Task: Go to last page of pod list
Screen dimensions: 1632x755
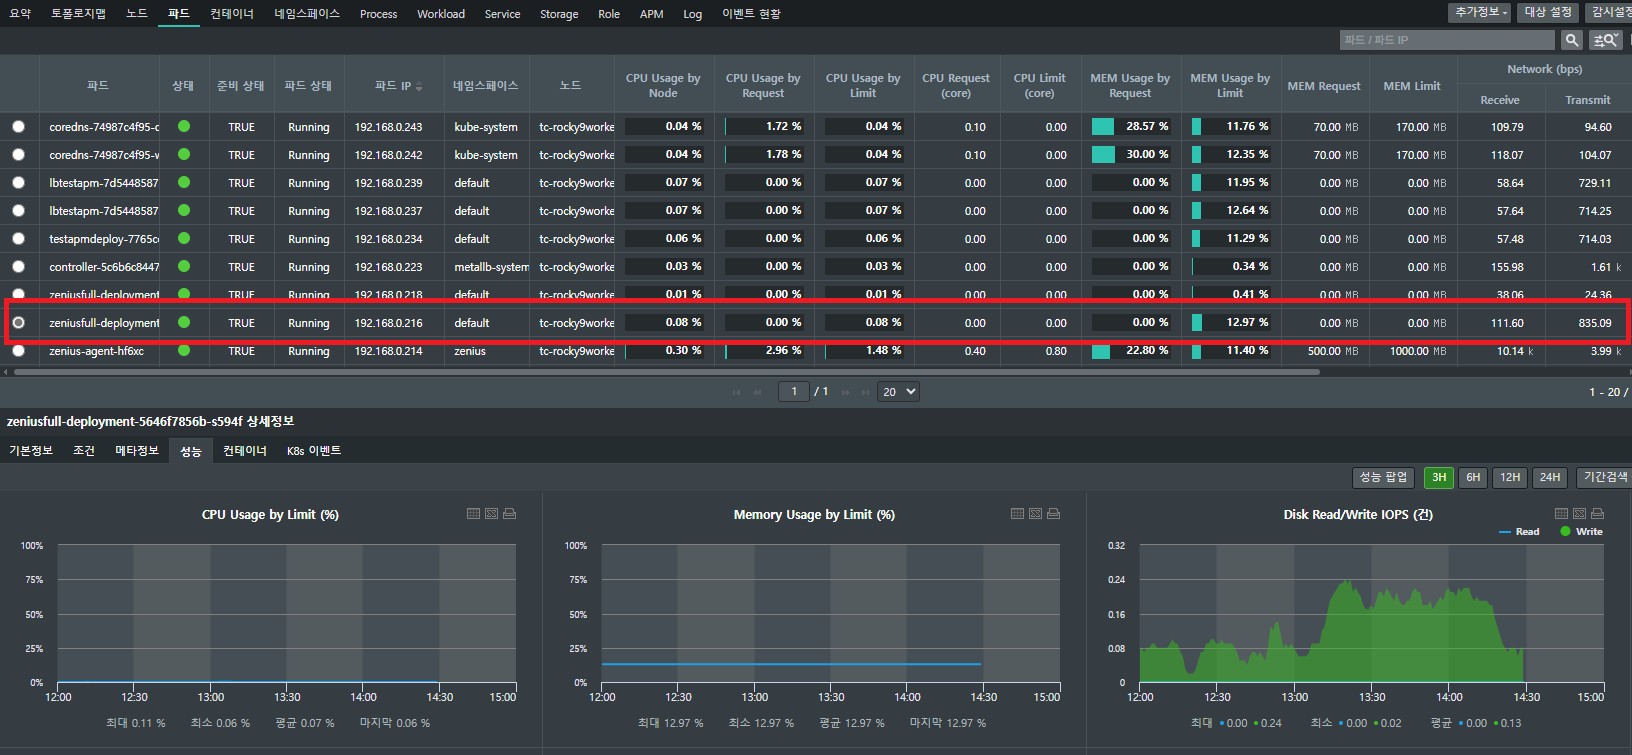Action: [866, 392]
